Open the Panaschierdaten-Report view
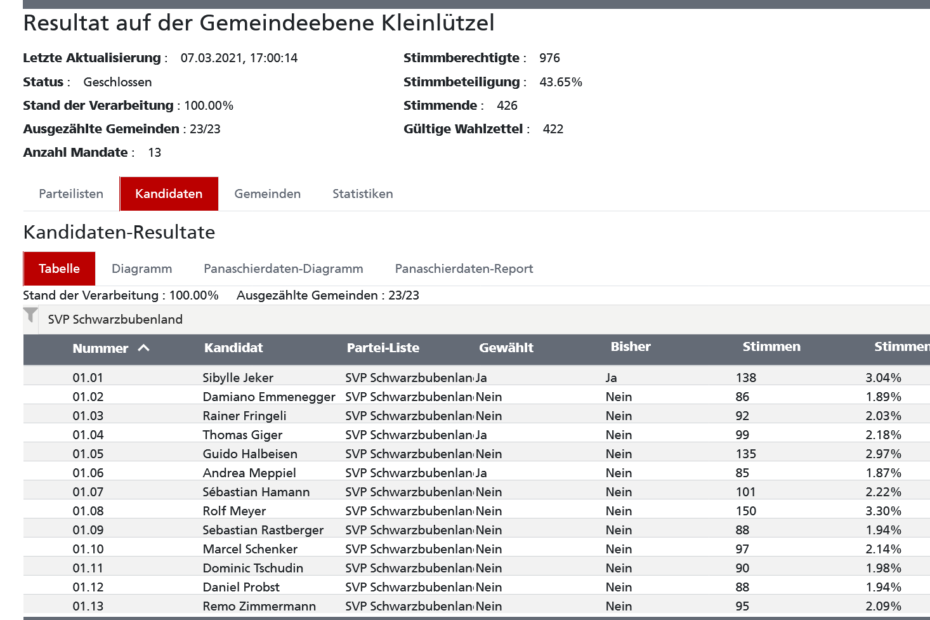This screenshot has height=620, width=930. click(x=464, y=269)
